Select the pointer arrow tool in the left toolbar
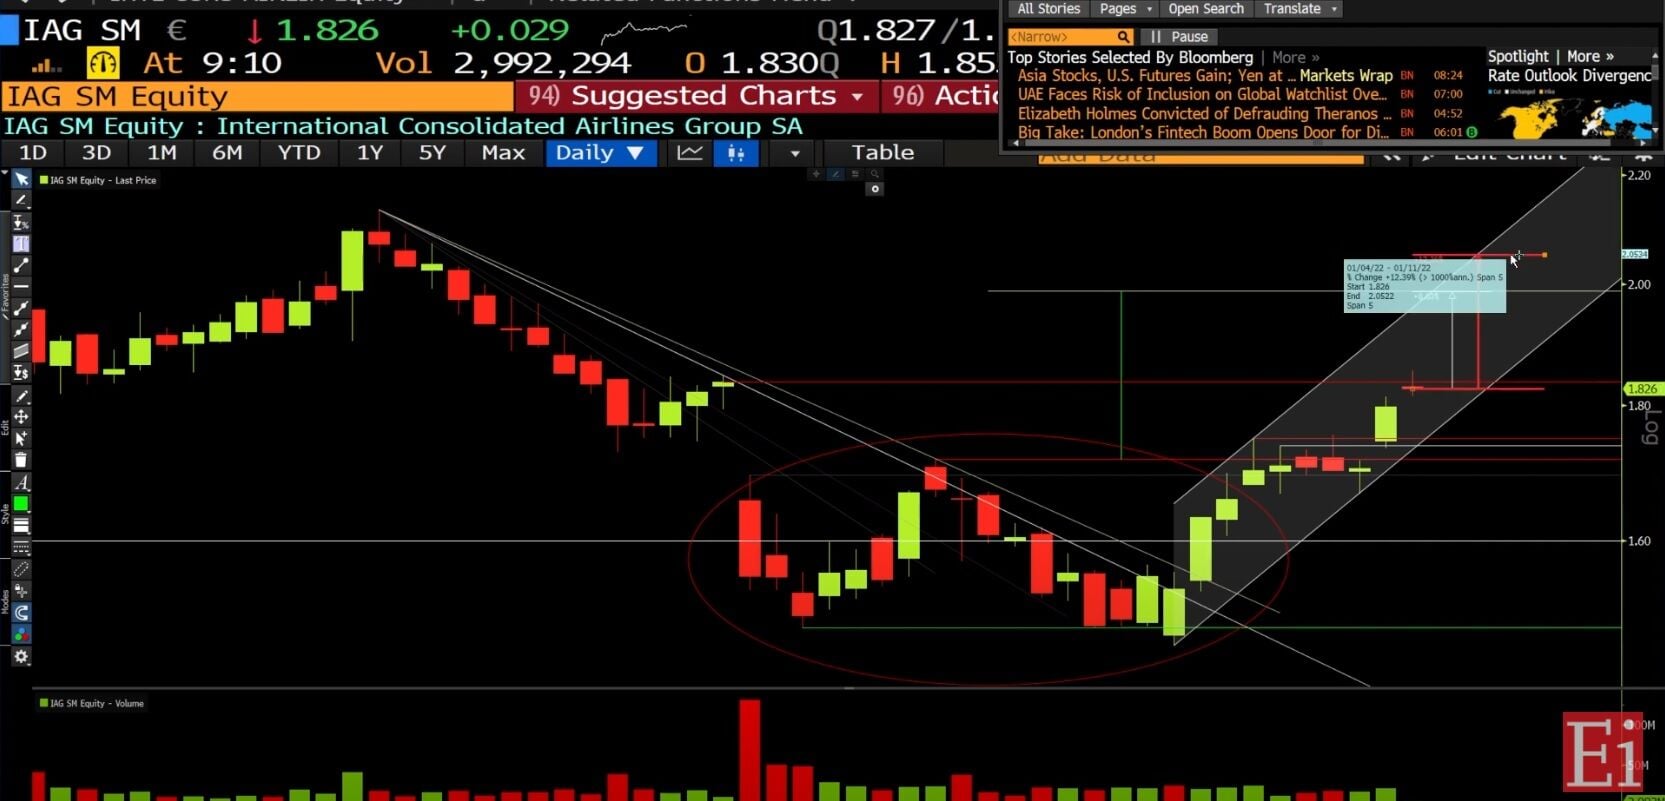This screenshot has height=801, width=1665. coord(20,179)
